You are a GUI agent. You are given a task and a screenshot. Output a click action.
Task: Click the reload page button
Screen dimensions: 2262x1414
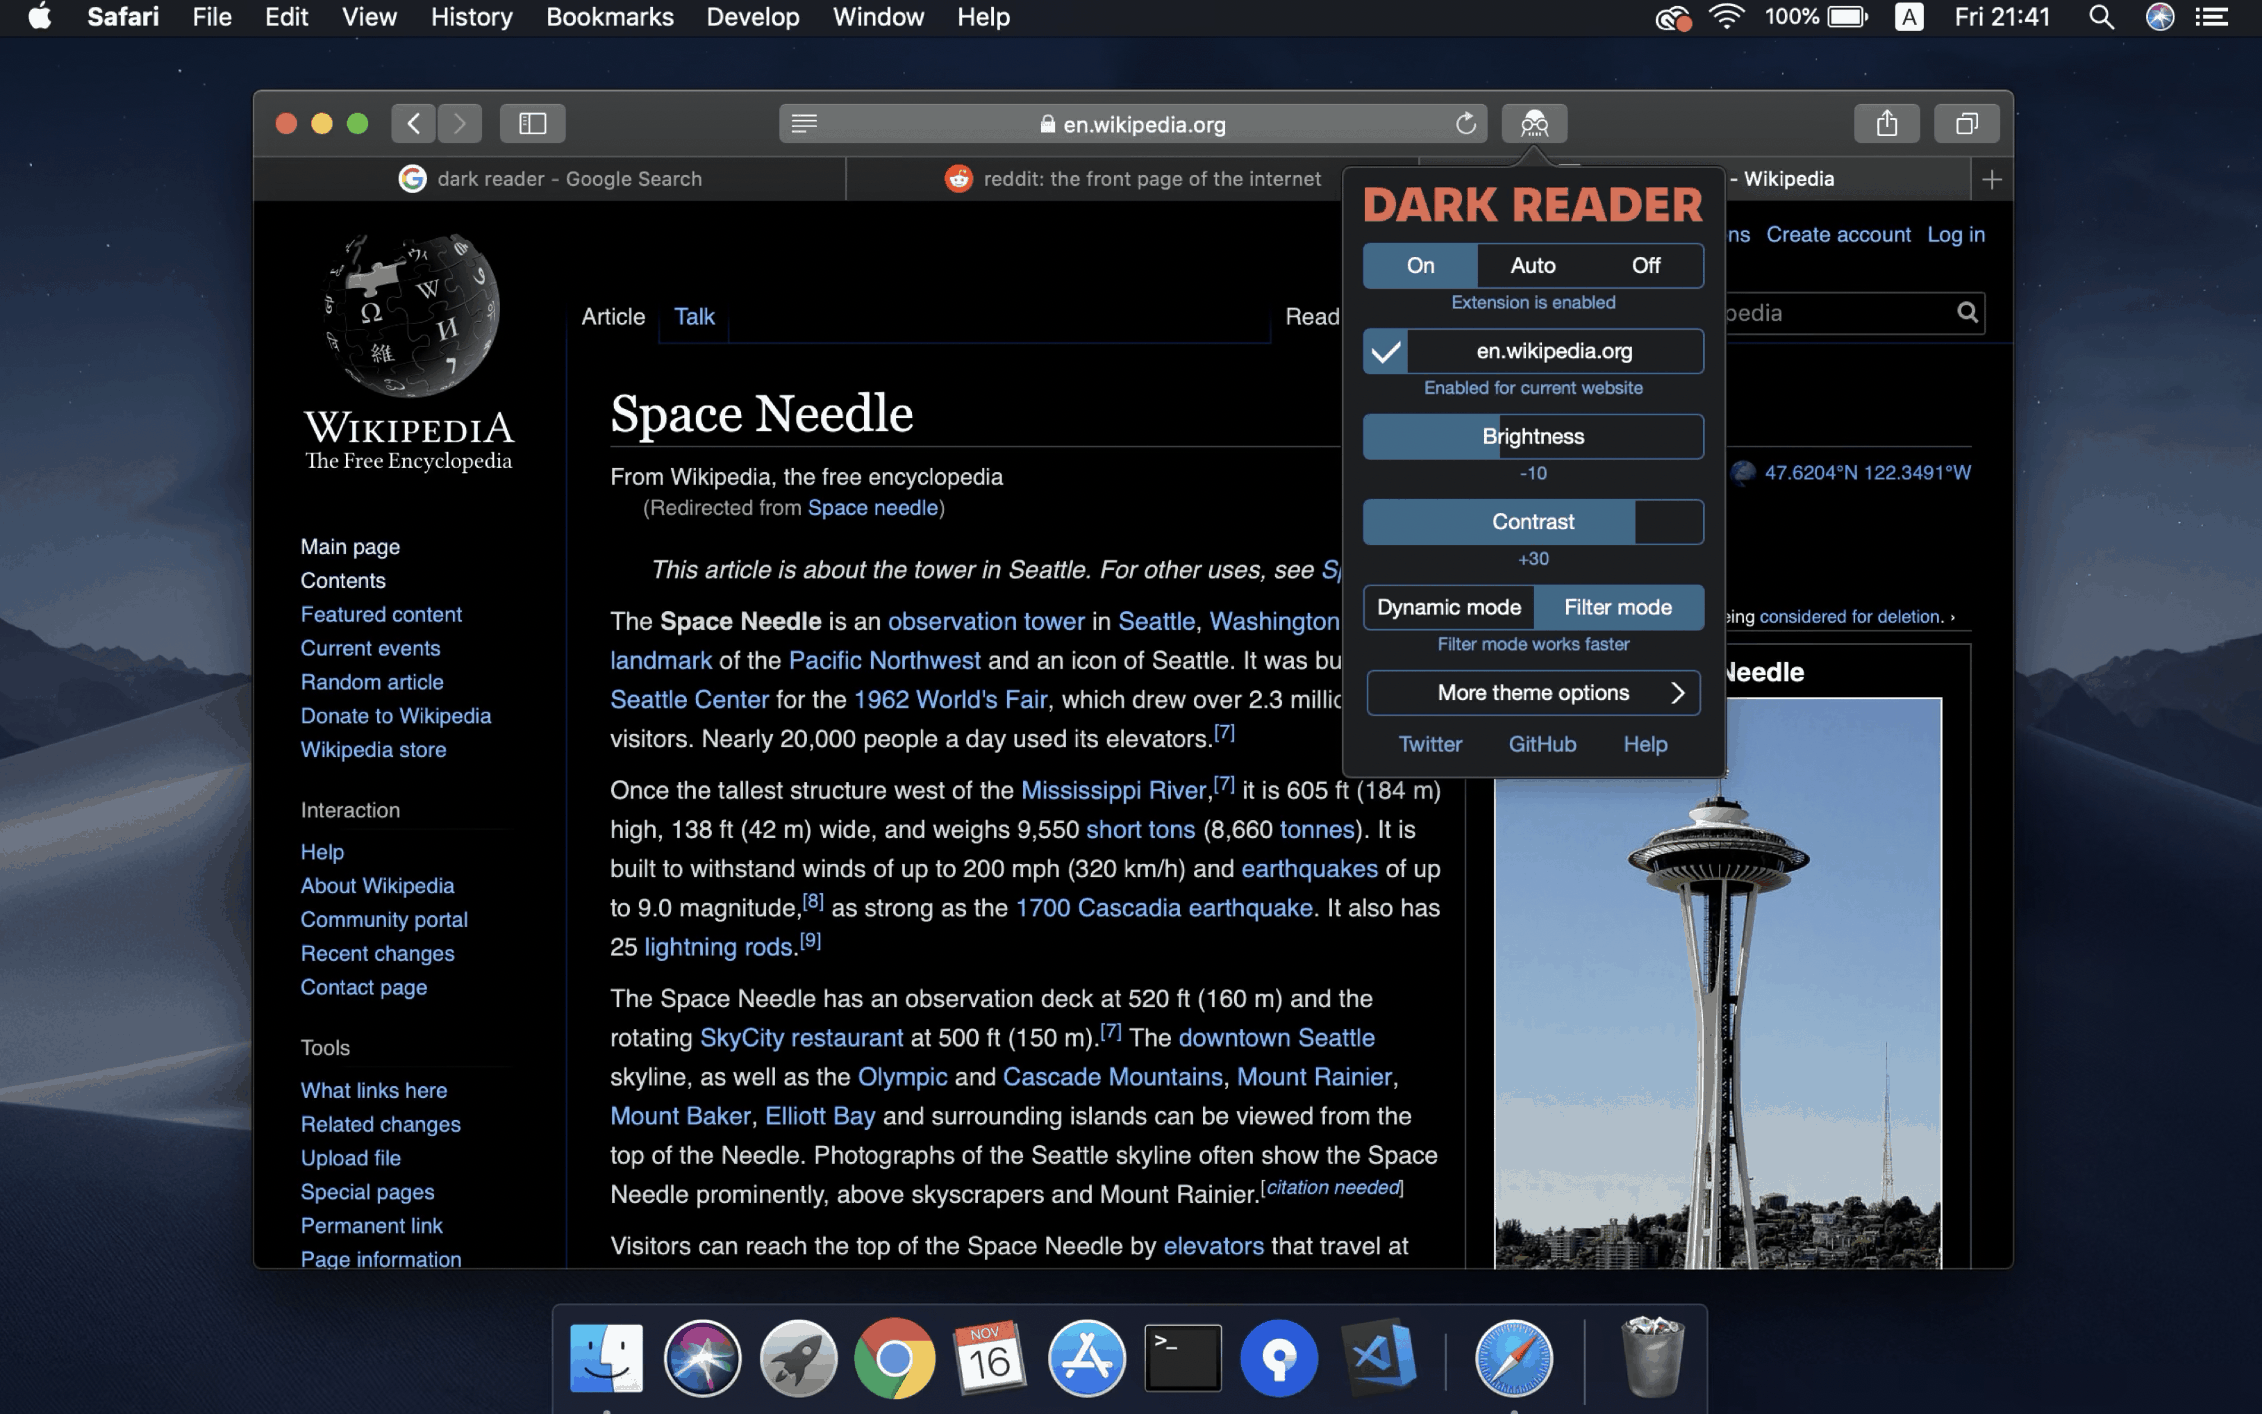pyautogui.click(x=1466, y=124)
